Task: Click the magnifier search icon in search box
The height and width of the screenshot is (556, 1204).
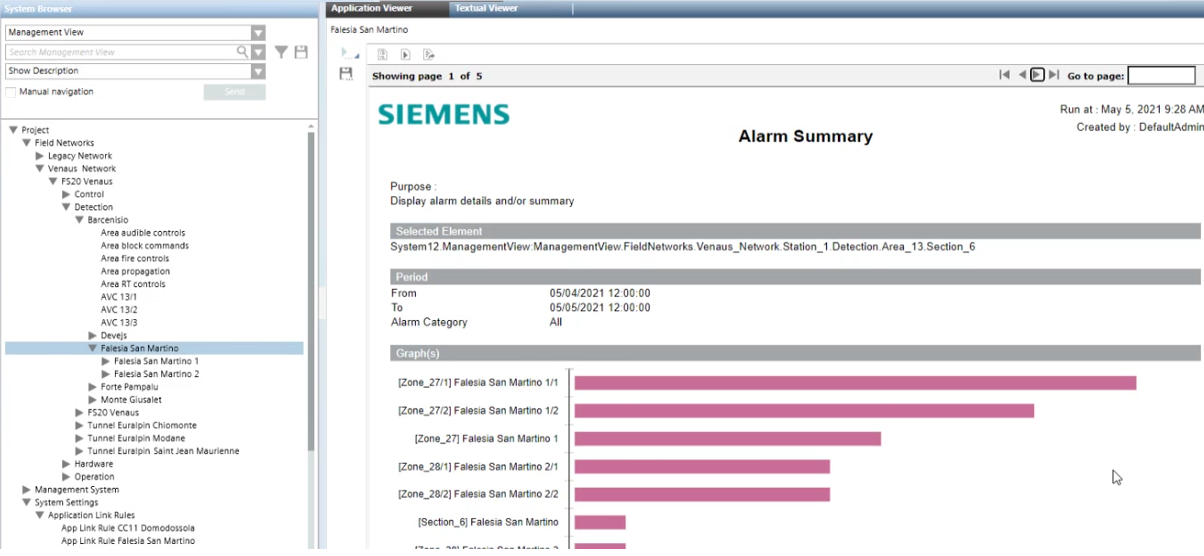Action: pyautogui.click(x=242, y=52)
